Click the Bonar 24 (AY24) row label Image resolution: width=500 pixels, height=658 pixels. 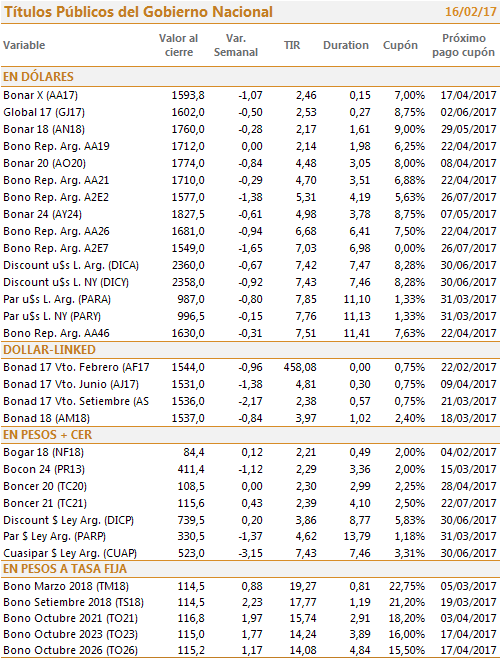point(42,214)
